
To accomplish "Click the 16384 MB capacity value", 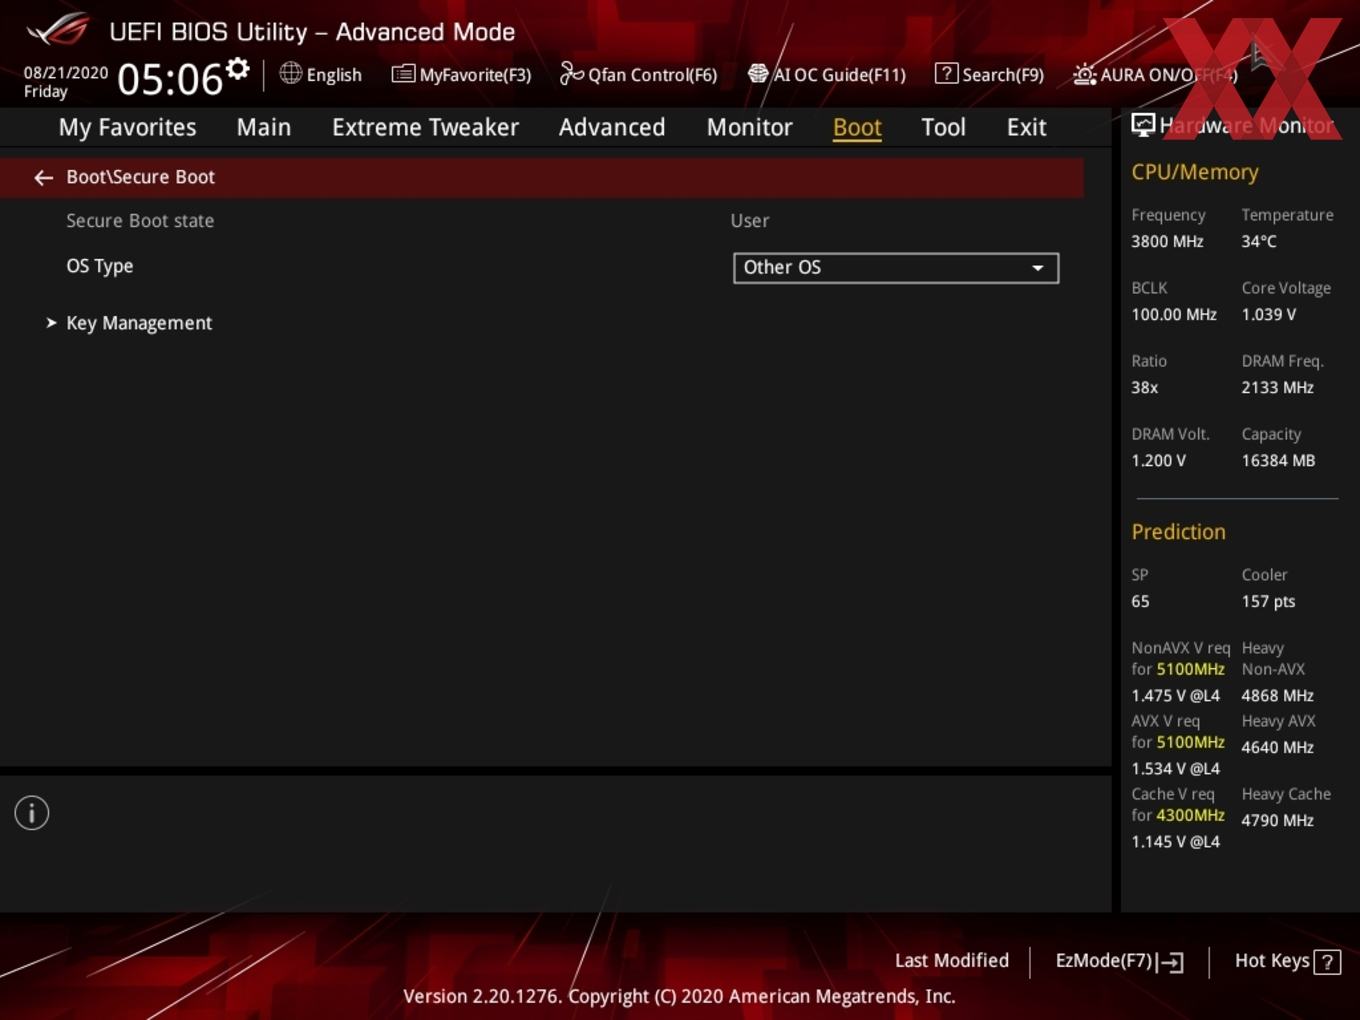I will point(1278,461).
